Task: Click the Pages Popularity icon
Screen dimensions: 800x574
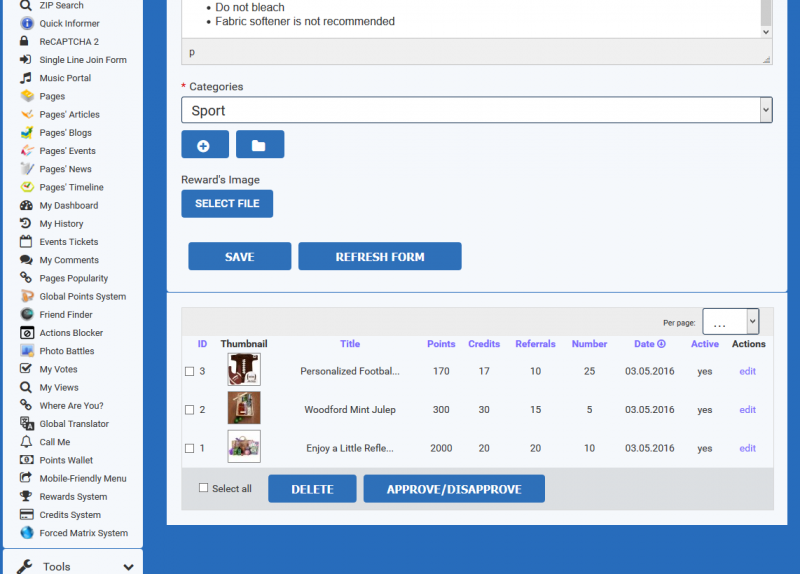Action: click(x=26, y=278)
